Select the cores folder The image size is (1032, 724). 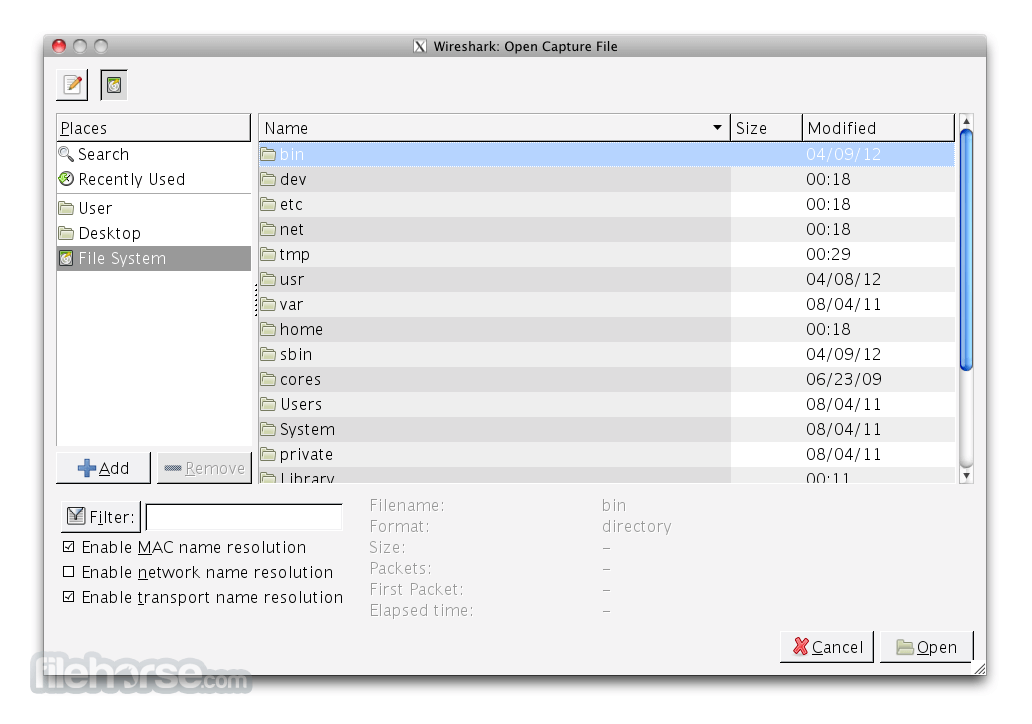606,379
